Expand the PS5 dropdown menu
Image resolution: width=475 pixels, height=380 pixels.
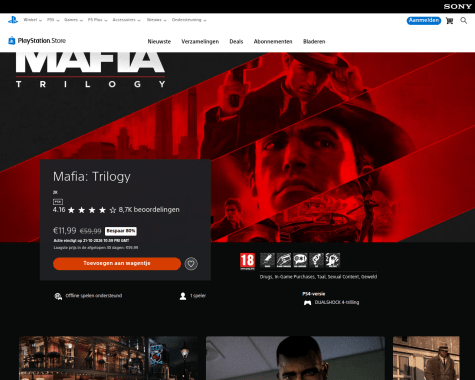click(x=53, y=20)
